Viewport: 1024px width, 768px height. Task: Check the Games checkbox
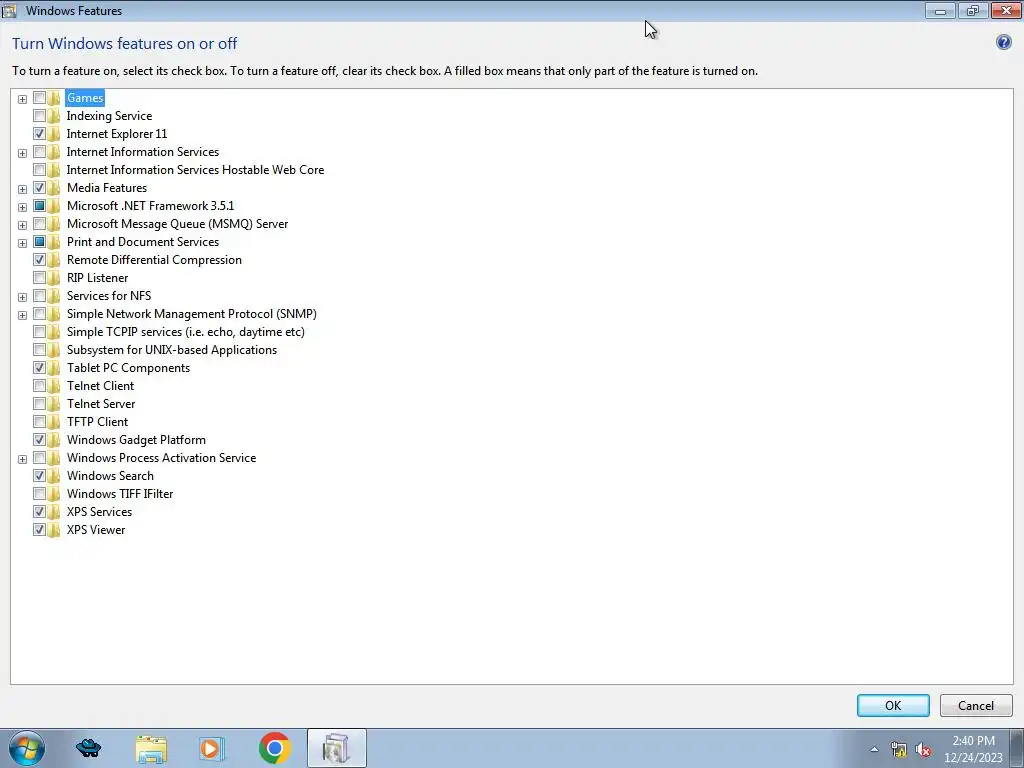(39, 98)
